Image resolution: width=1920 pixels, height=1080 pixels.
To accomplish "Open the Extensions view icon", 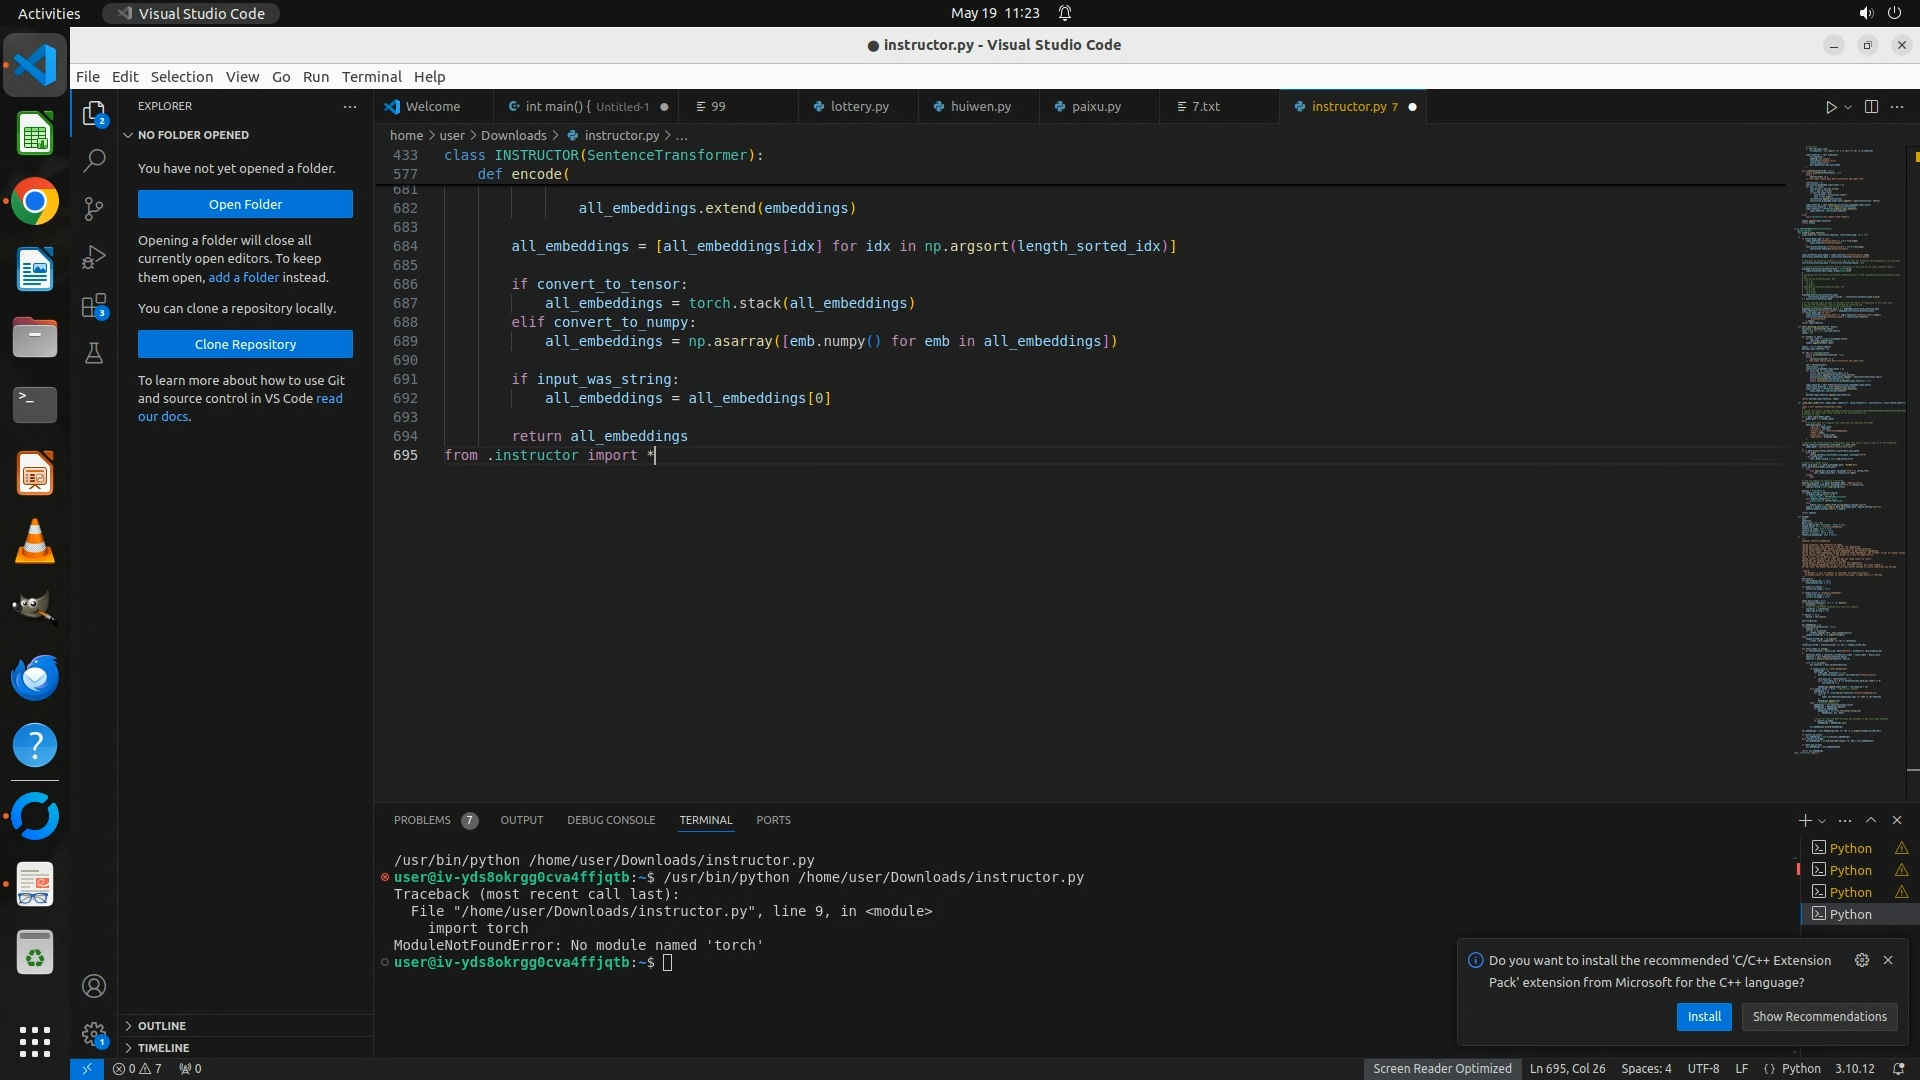I will point(94,306).
